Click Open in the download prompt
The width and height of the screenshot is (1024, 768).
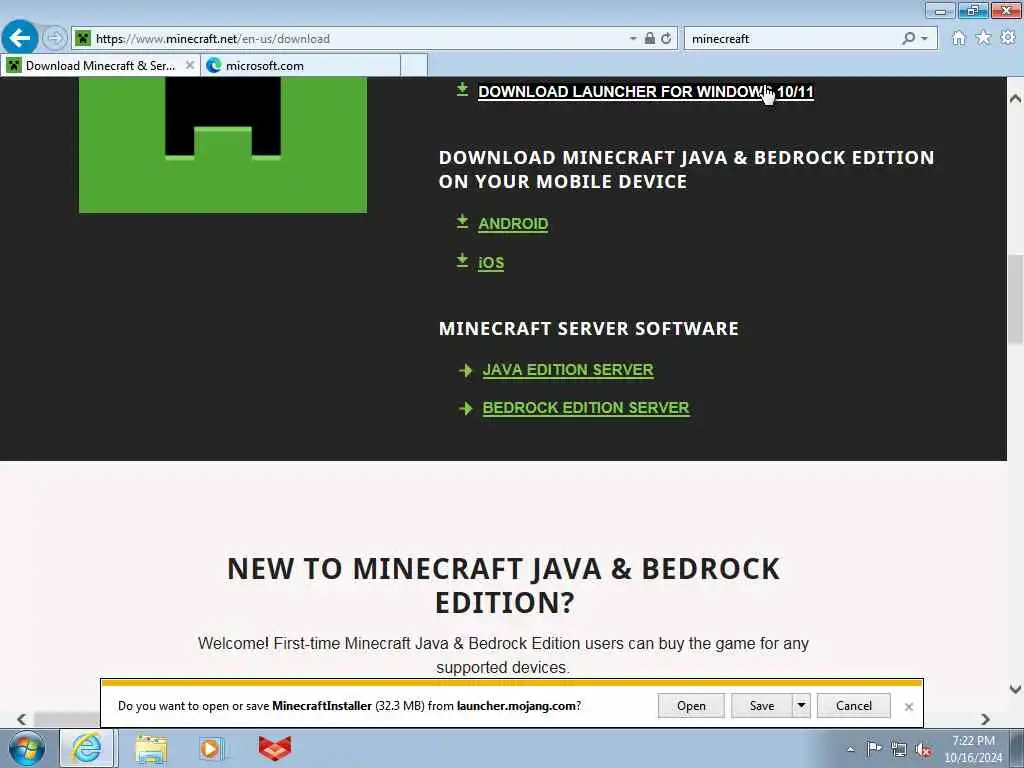[x=691, y=706]
